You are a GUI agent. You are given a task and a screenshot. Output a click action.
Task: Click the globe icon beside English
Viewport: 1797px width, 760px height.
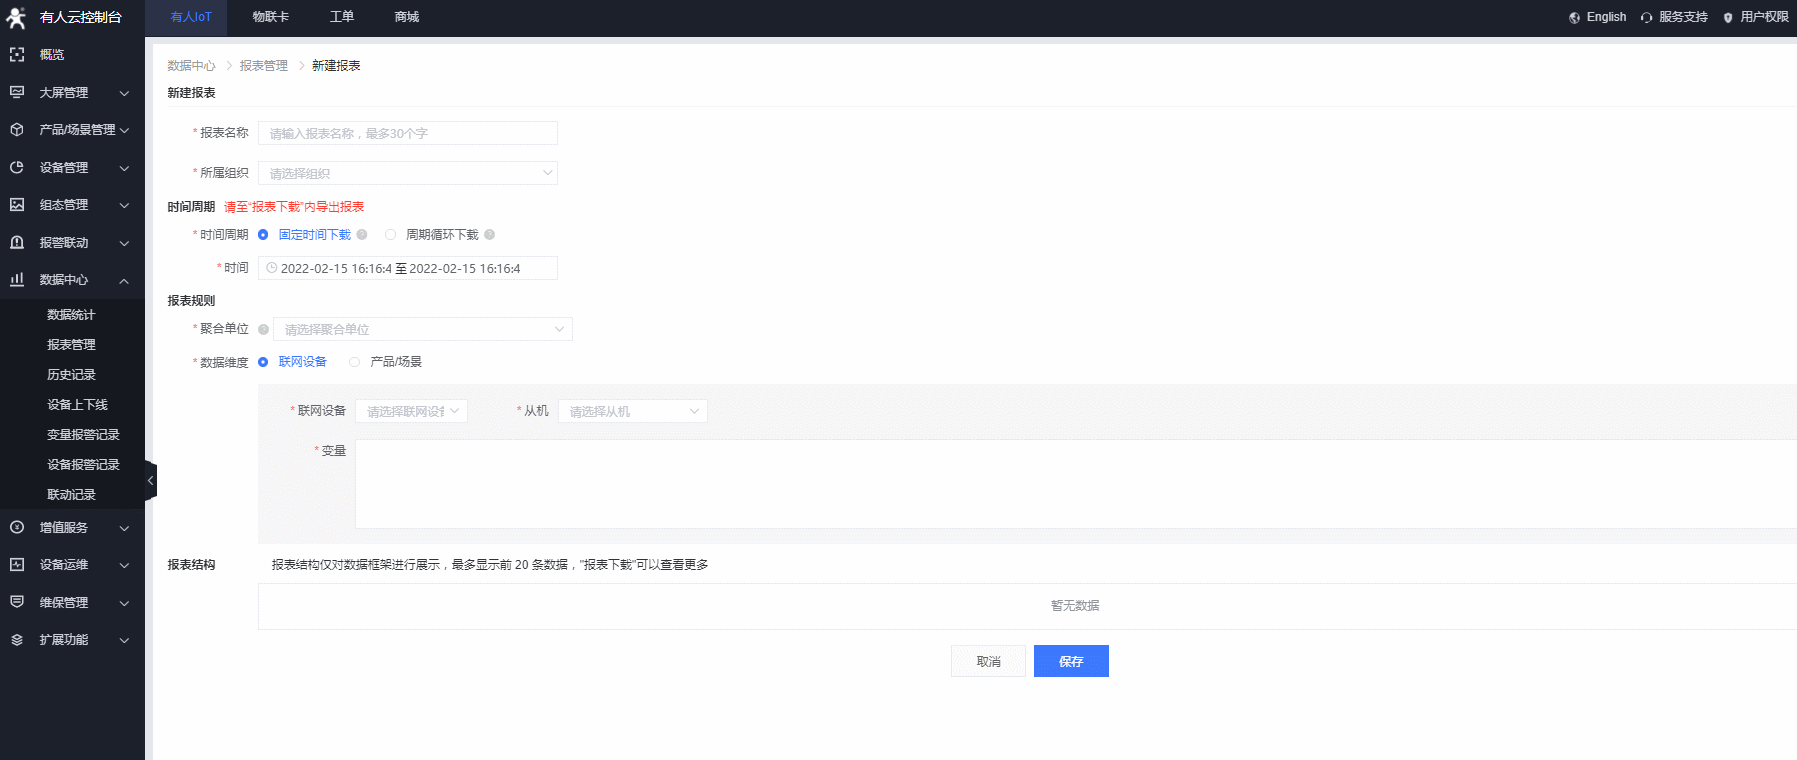pos(1575,17)
